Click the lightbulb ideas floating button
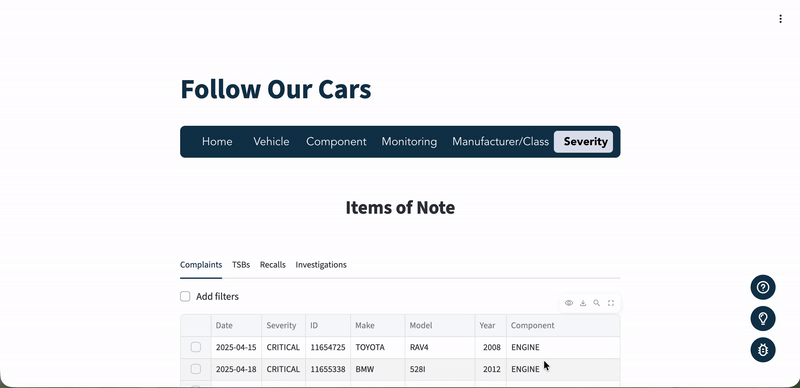The width and height of the screenshot is (800, 388). [763, 319]
